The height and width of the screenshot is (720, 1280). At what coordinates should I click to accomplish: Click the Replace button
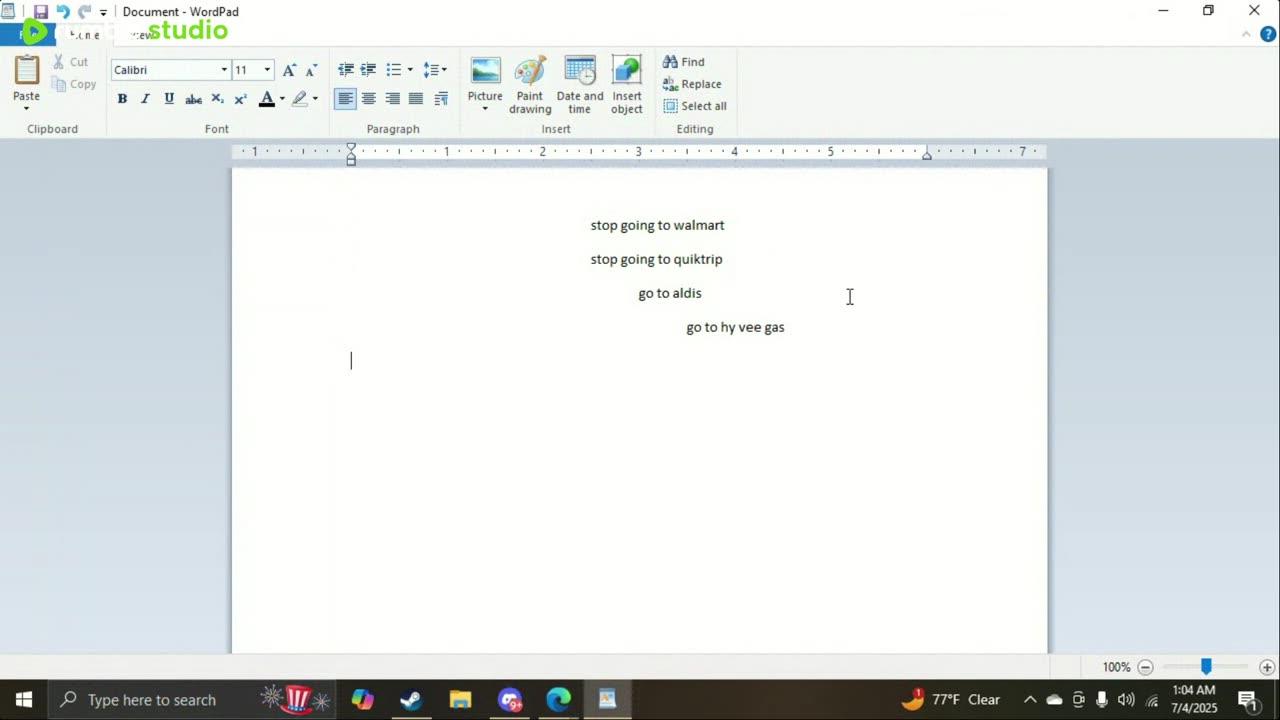coord(692,84)
